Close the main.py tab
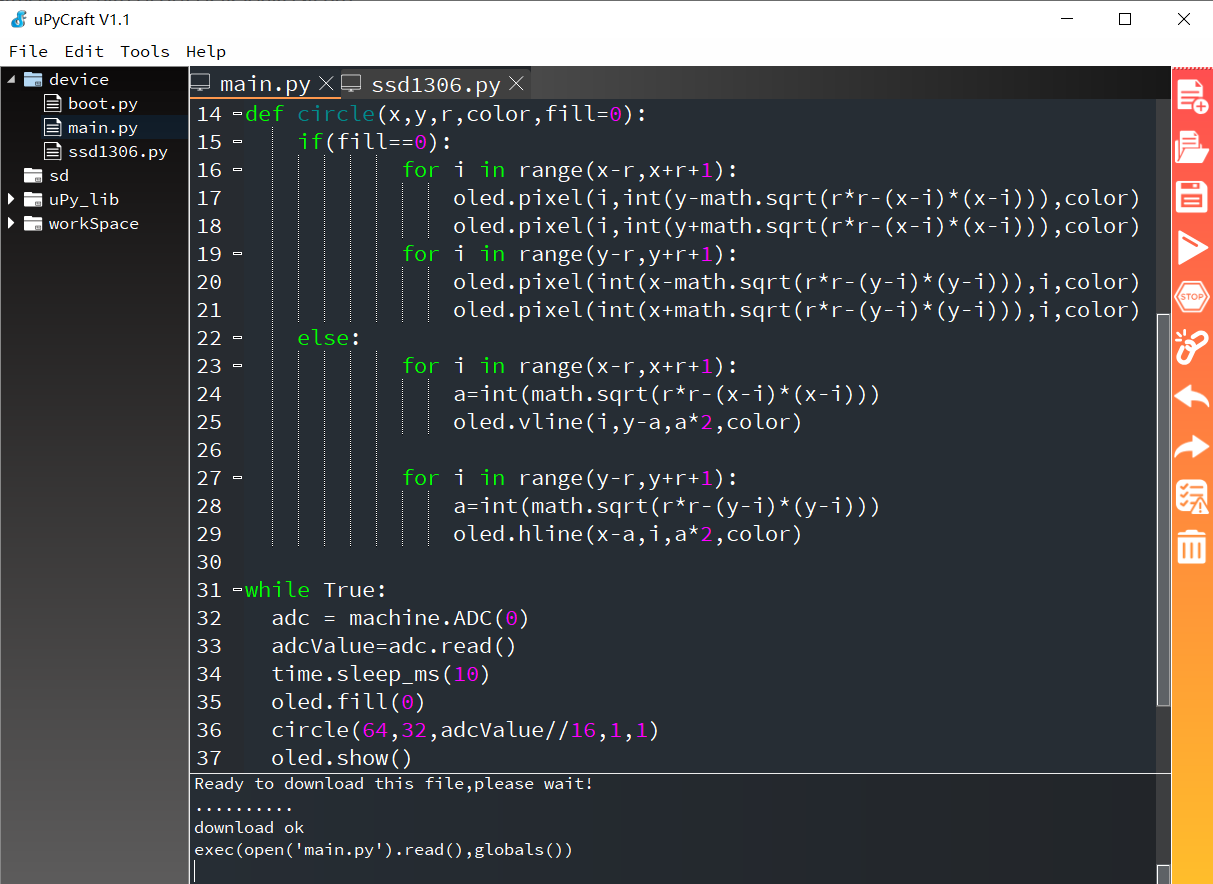The height and width of the screenshot is (884, 1213). point(325,84)
